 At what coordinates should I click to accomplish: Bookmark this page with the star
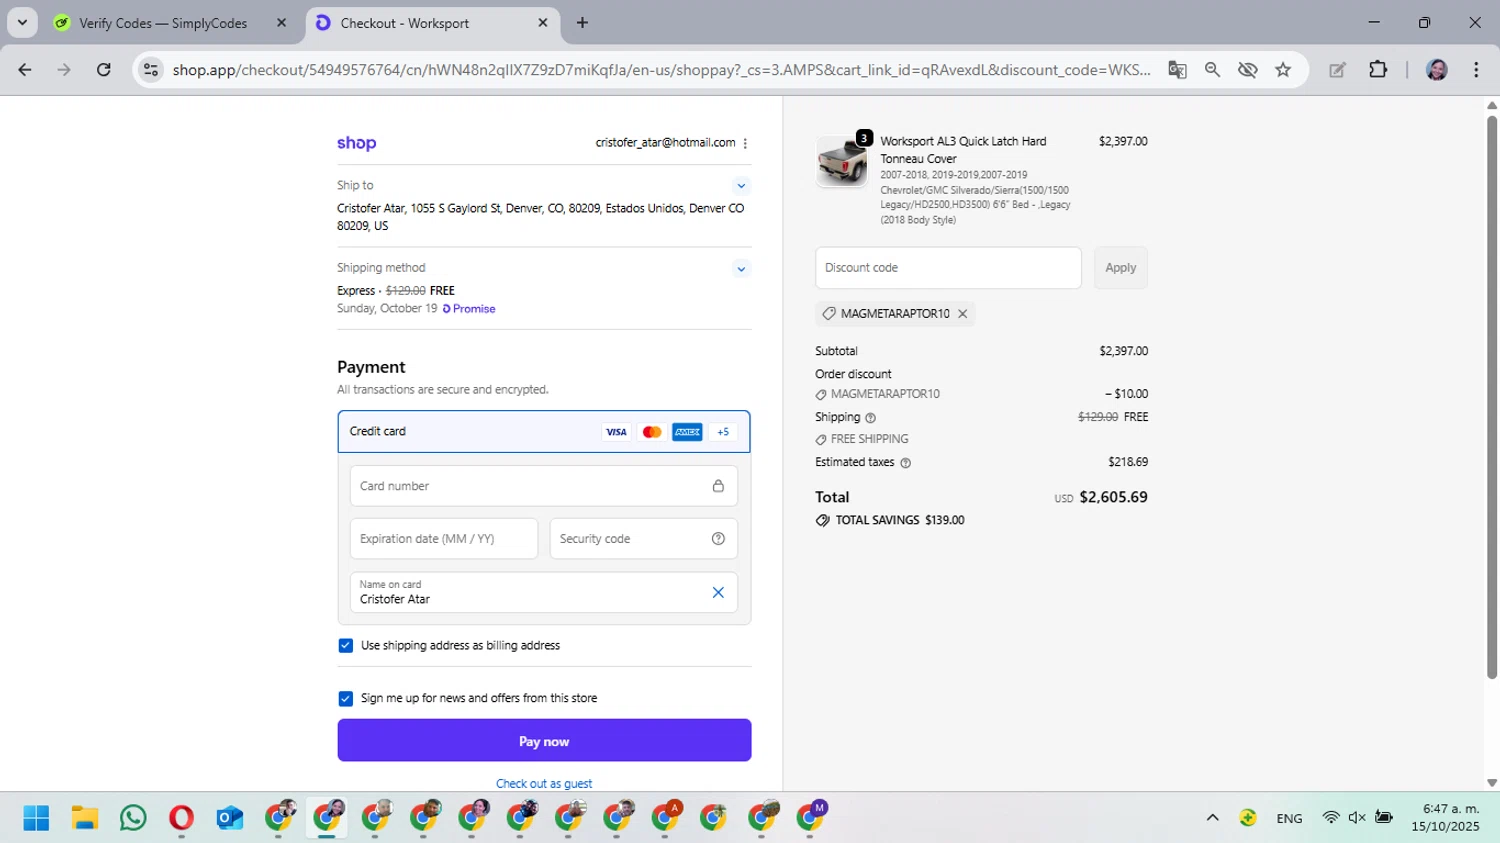(x=1283, y=70)
